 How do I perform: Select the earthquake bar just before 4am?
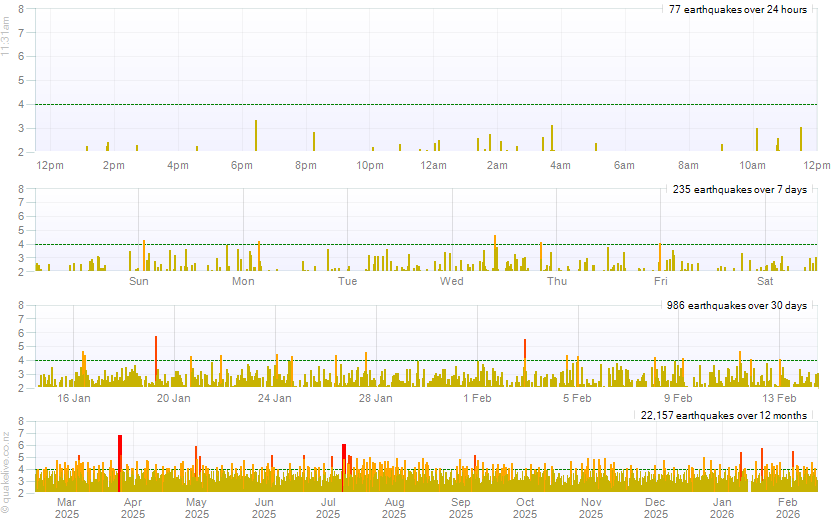point(551,138)
